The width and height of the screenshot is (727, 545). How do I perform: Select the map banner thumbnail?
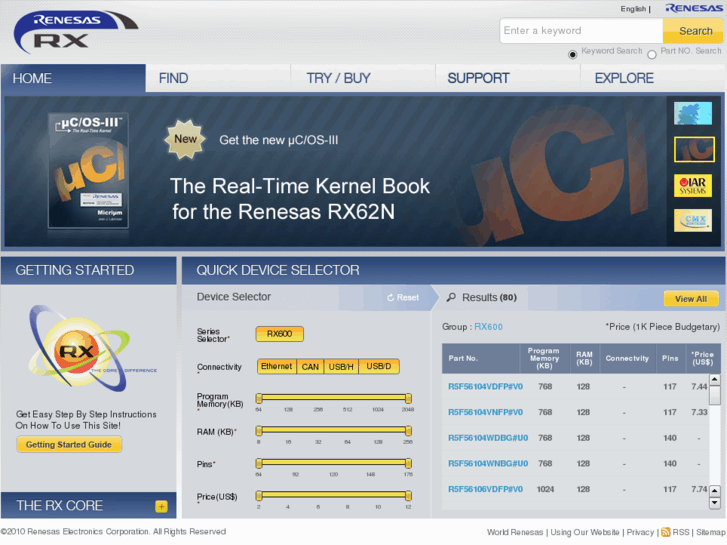[x=693, y=113]
